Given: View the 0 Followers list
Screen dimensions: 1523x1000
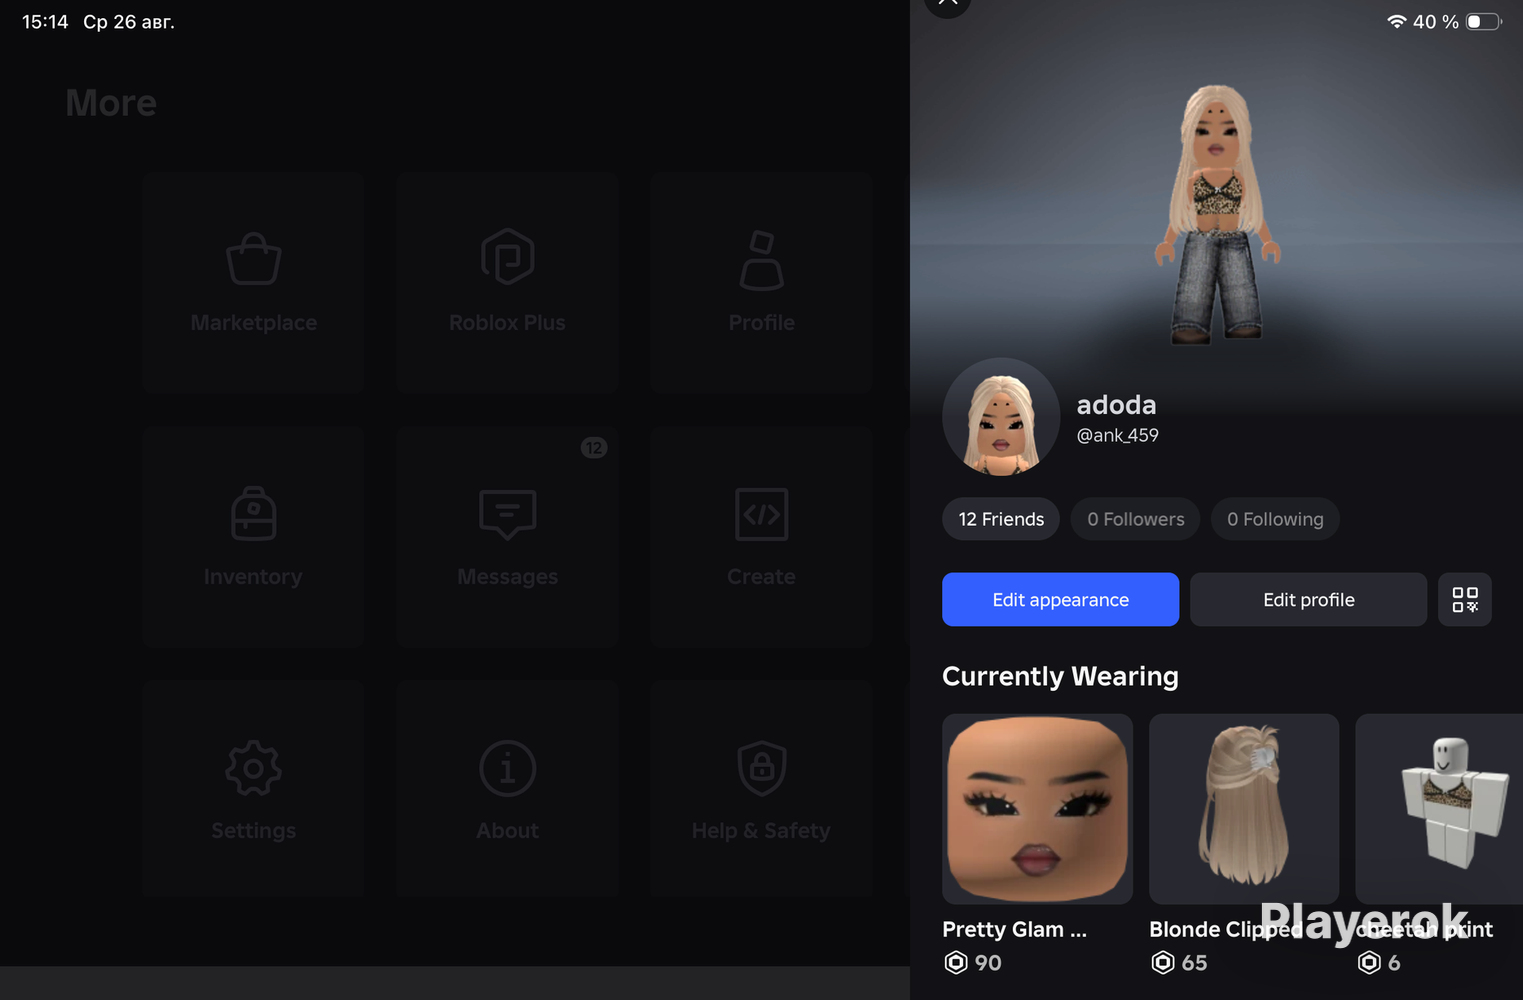Looking at the screenshot, I should point(1136,519).
